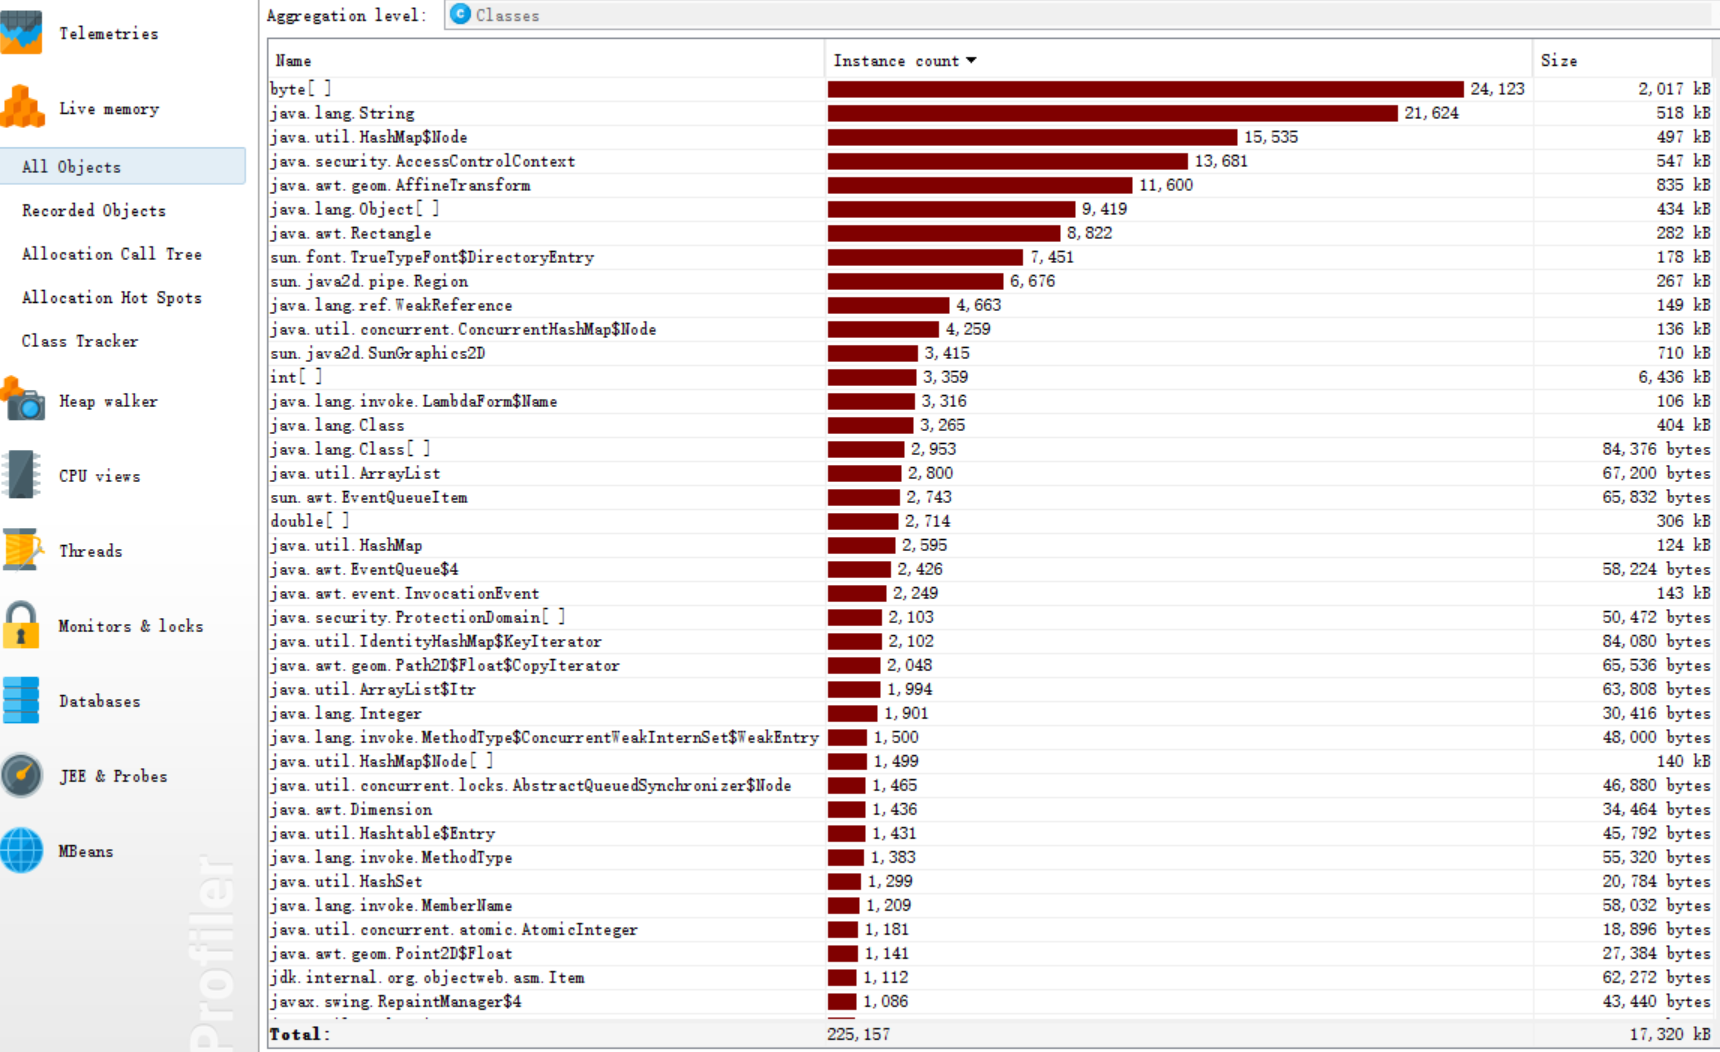Viewport: 1720px width, 1052px height.
Task: Select the Monitors & locks label
Action: click(x=131, y=625)
